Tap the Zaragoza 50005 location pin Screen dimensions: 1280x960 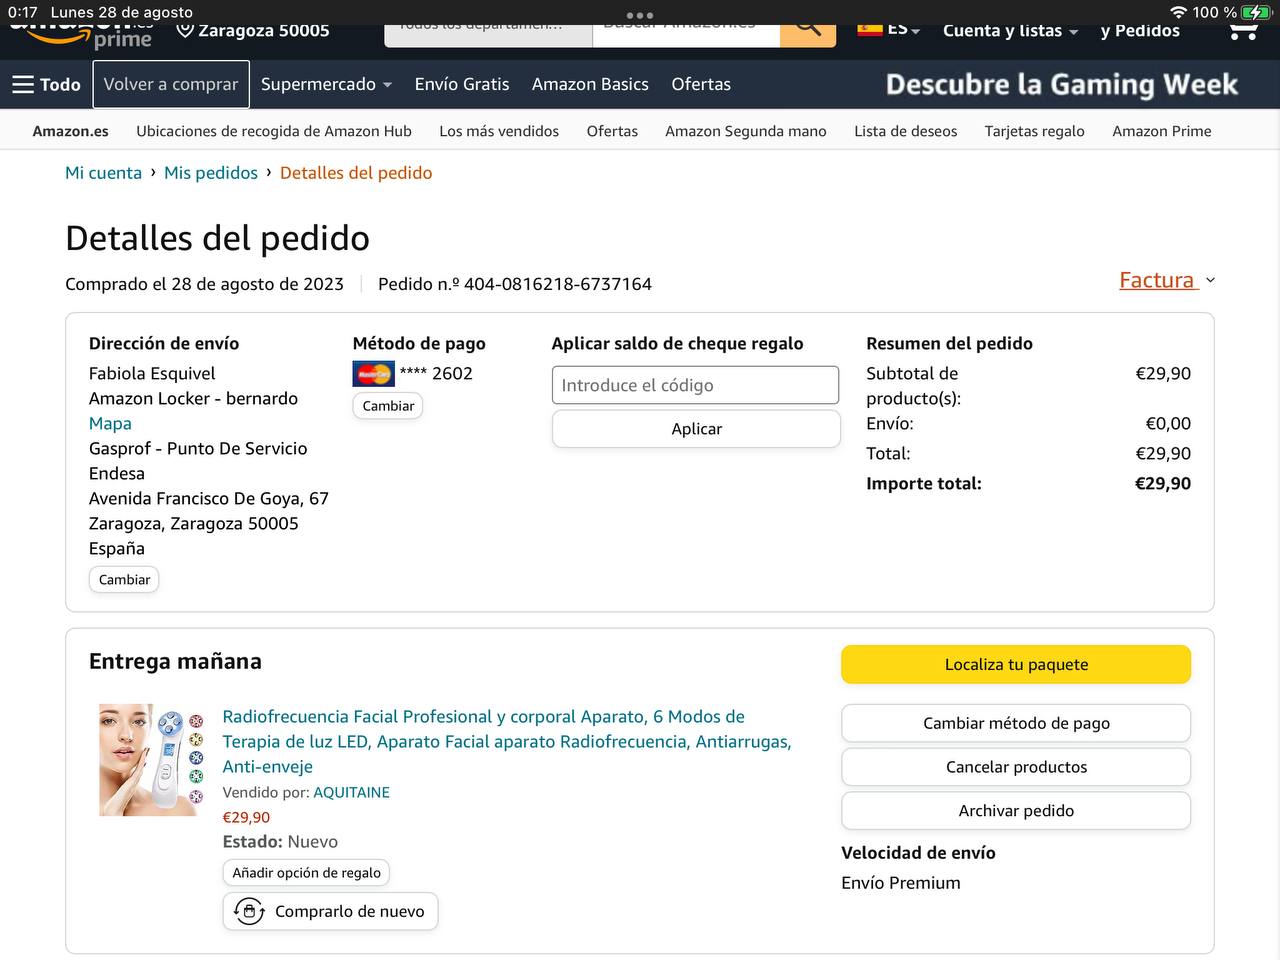(x=185, y=31)
